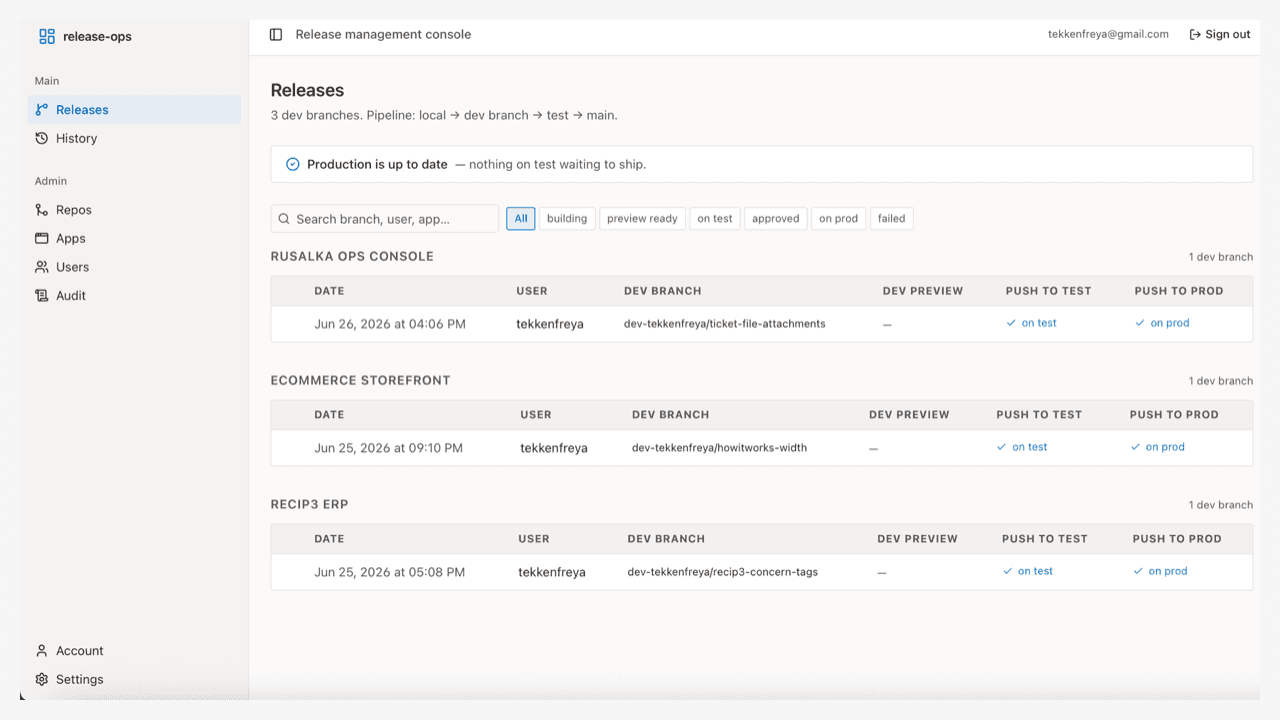Click the ECOMMERCE STOREFRONT heading
The width and height of the screenshot is (1280, 720).
361,380
